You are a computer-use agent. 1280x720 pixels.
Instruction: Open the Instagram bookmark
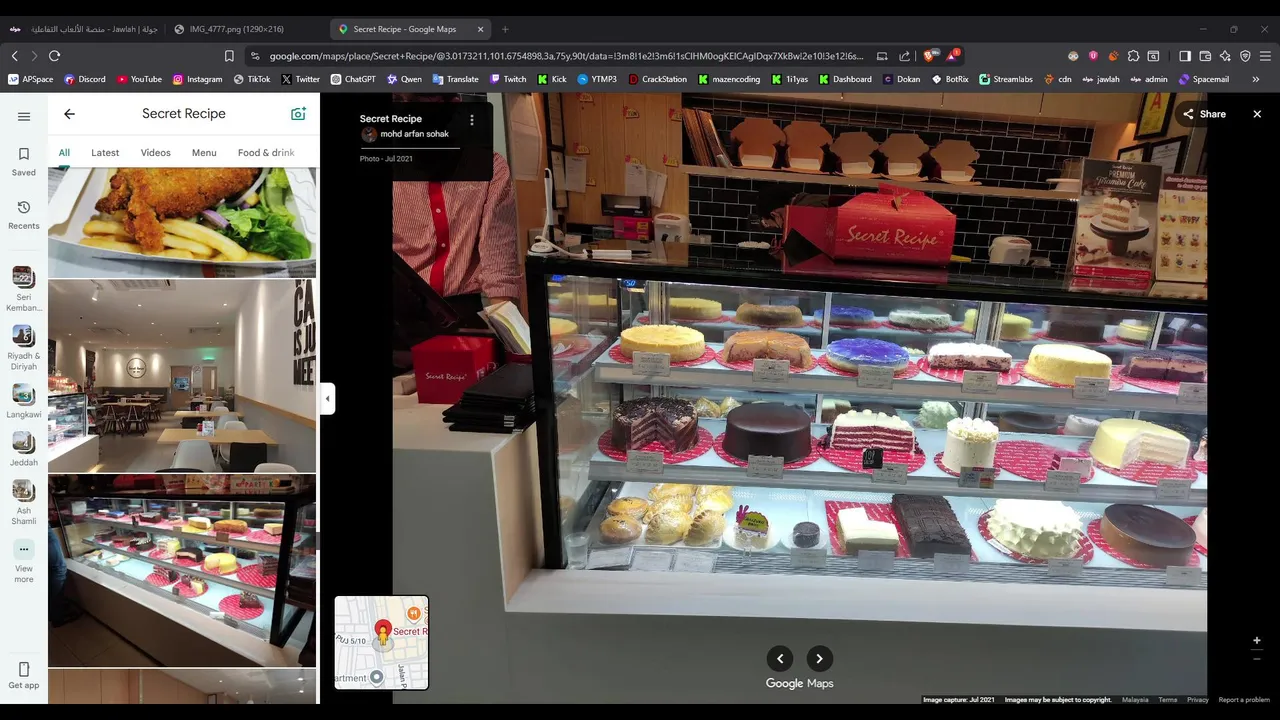(x=197, y=79)
